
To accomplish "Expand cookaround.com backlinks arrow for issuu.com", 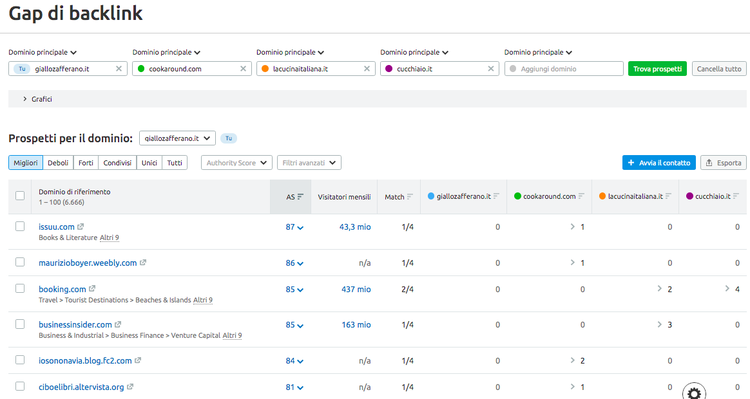I will (573, 227).
